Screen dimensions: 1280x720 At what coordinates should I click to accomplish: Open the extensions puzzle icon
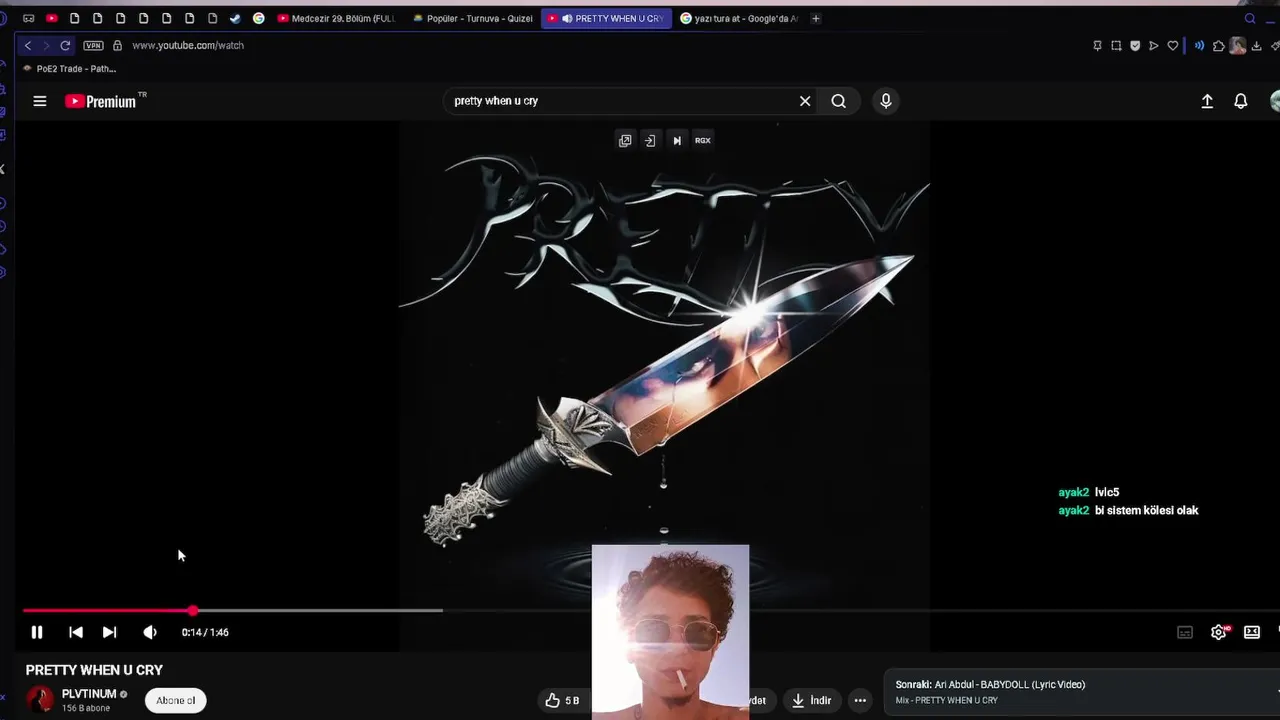tap(1218, 45)
